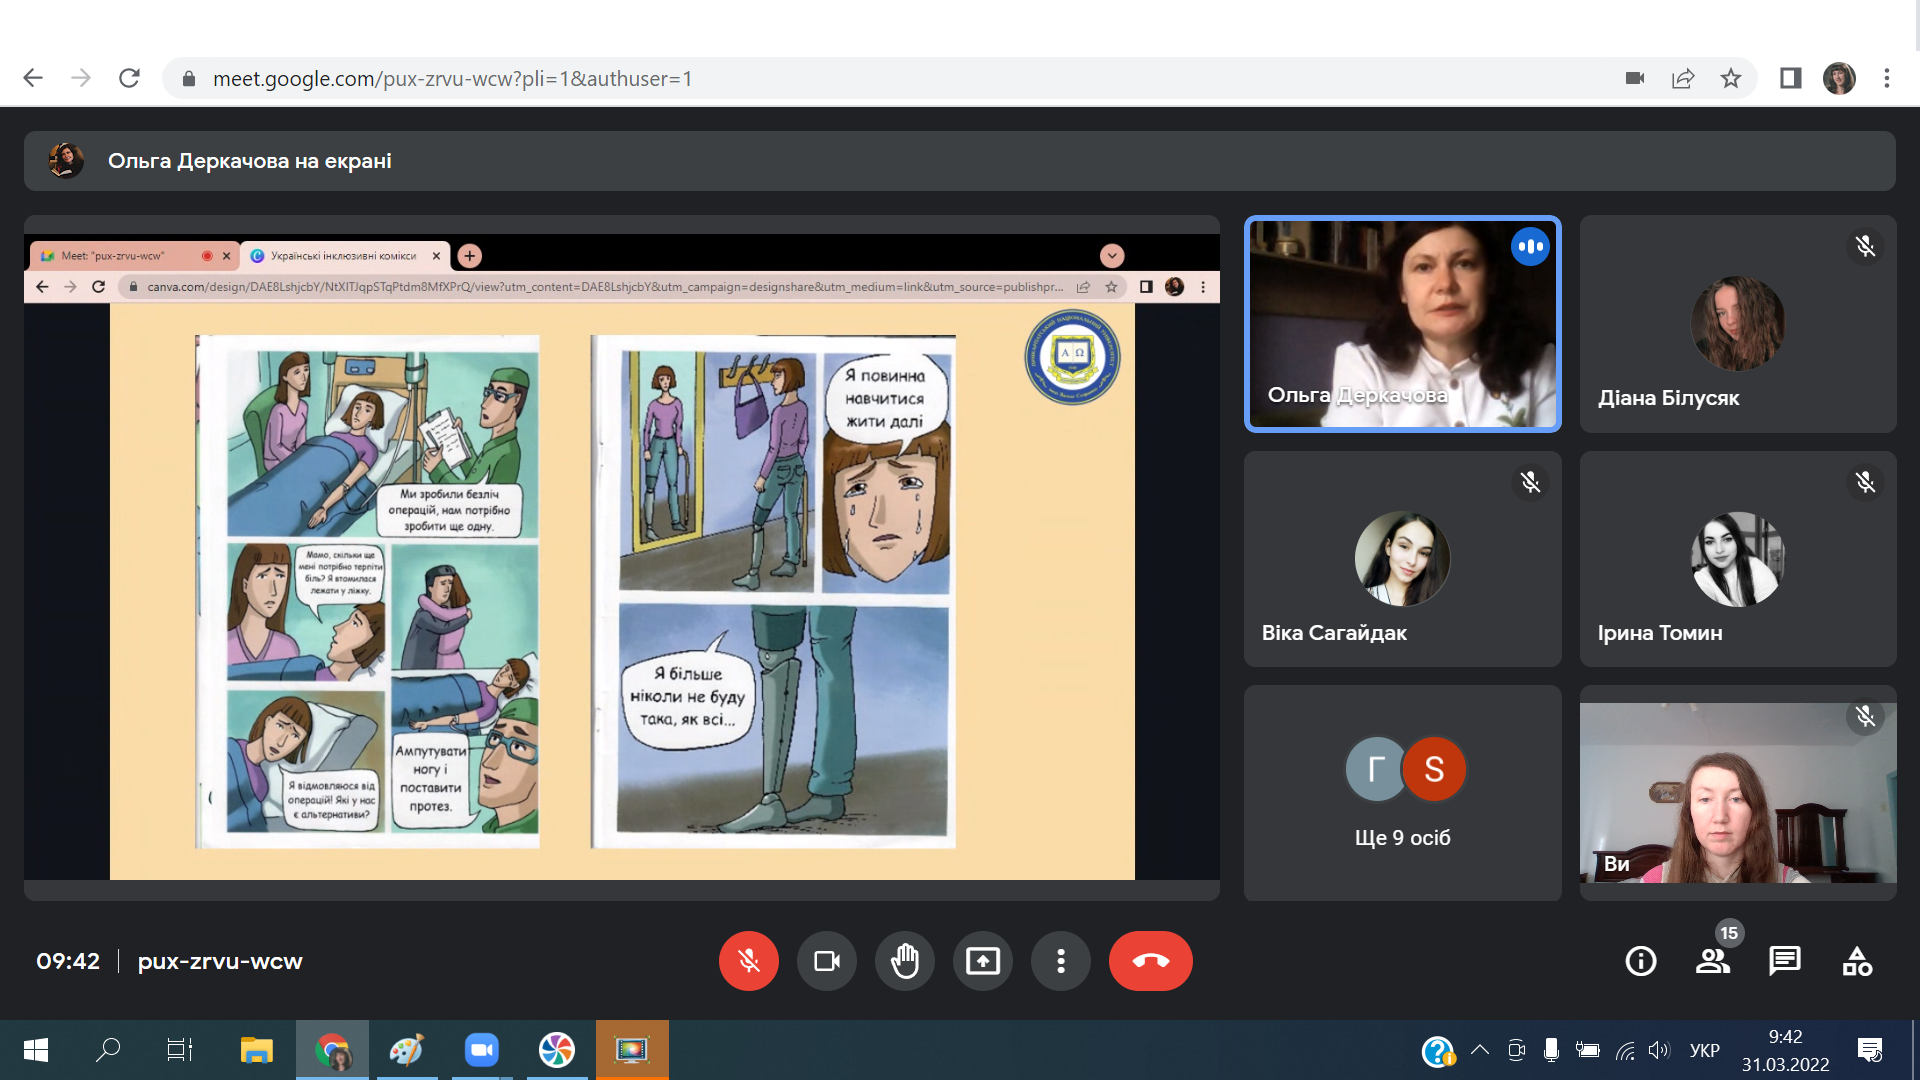Unmute the microphone in Meet controls

click(x=748, y=961)
